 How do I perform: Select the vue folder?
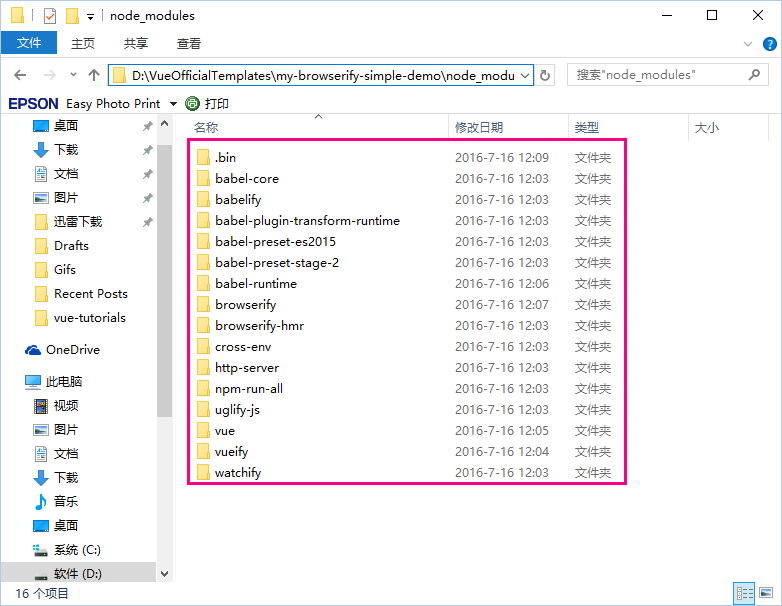pos(224,430)
